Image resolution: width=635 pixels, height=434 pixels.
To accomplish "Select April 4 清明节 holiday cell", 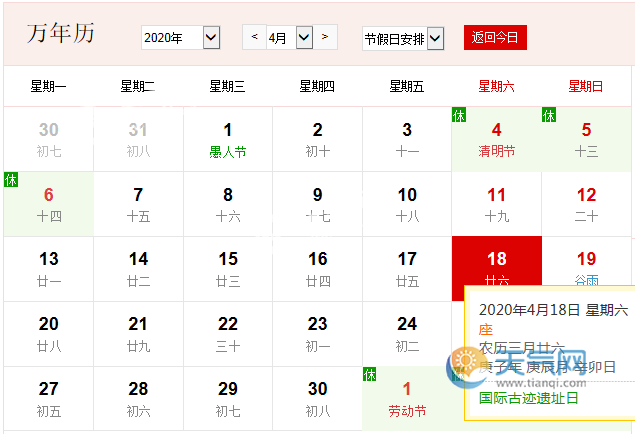I will pos(496,139).
